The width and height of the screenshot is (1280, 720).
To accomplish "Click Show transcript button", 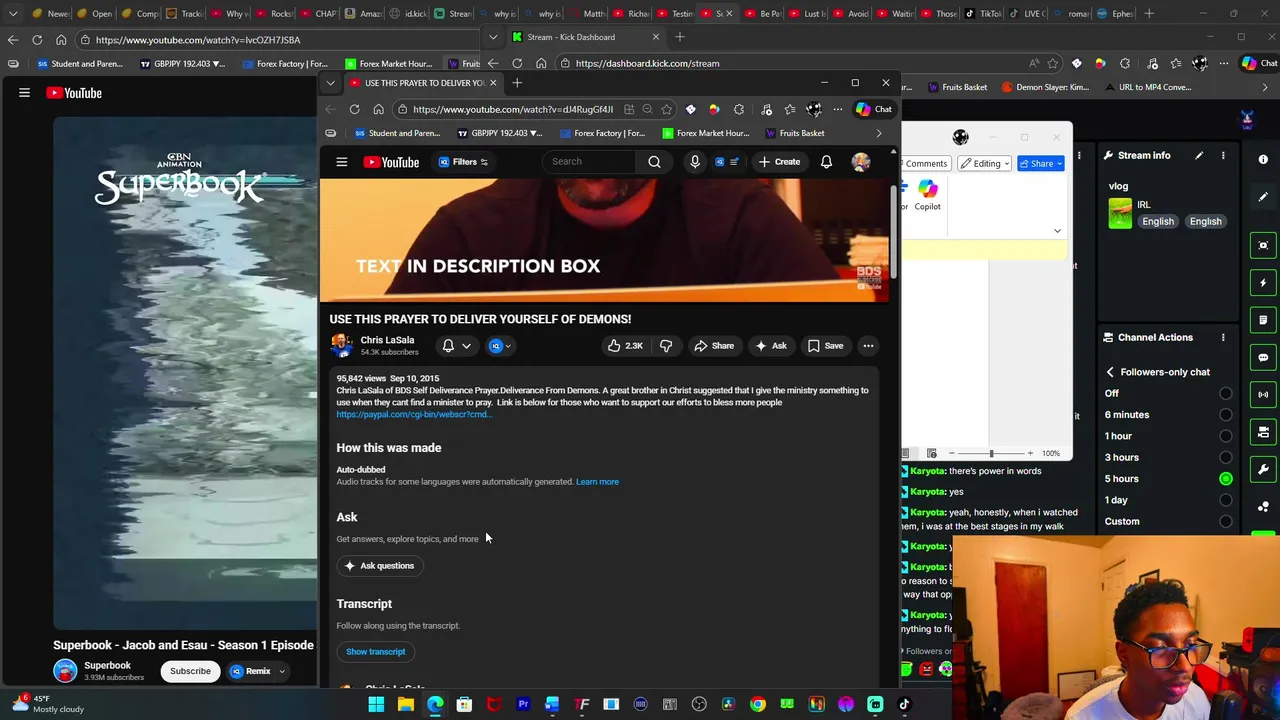I will [376, 652].
